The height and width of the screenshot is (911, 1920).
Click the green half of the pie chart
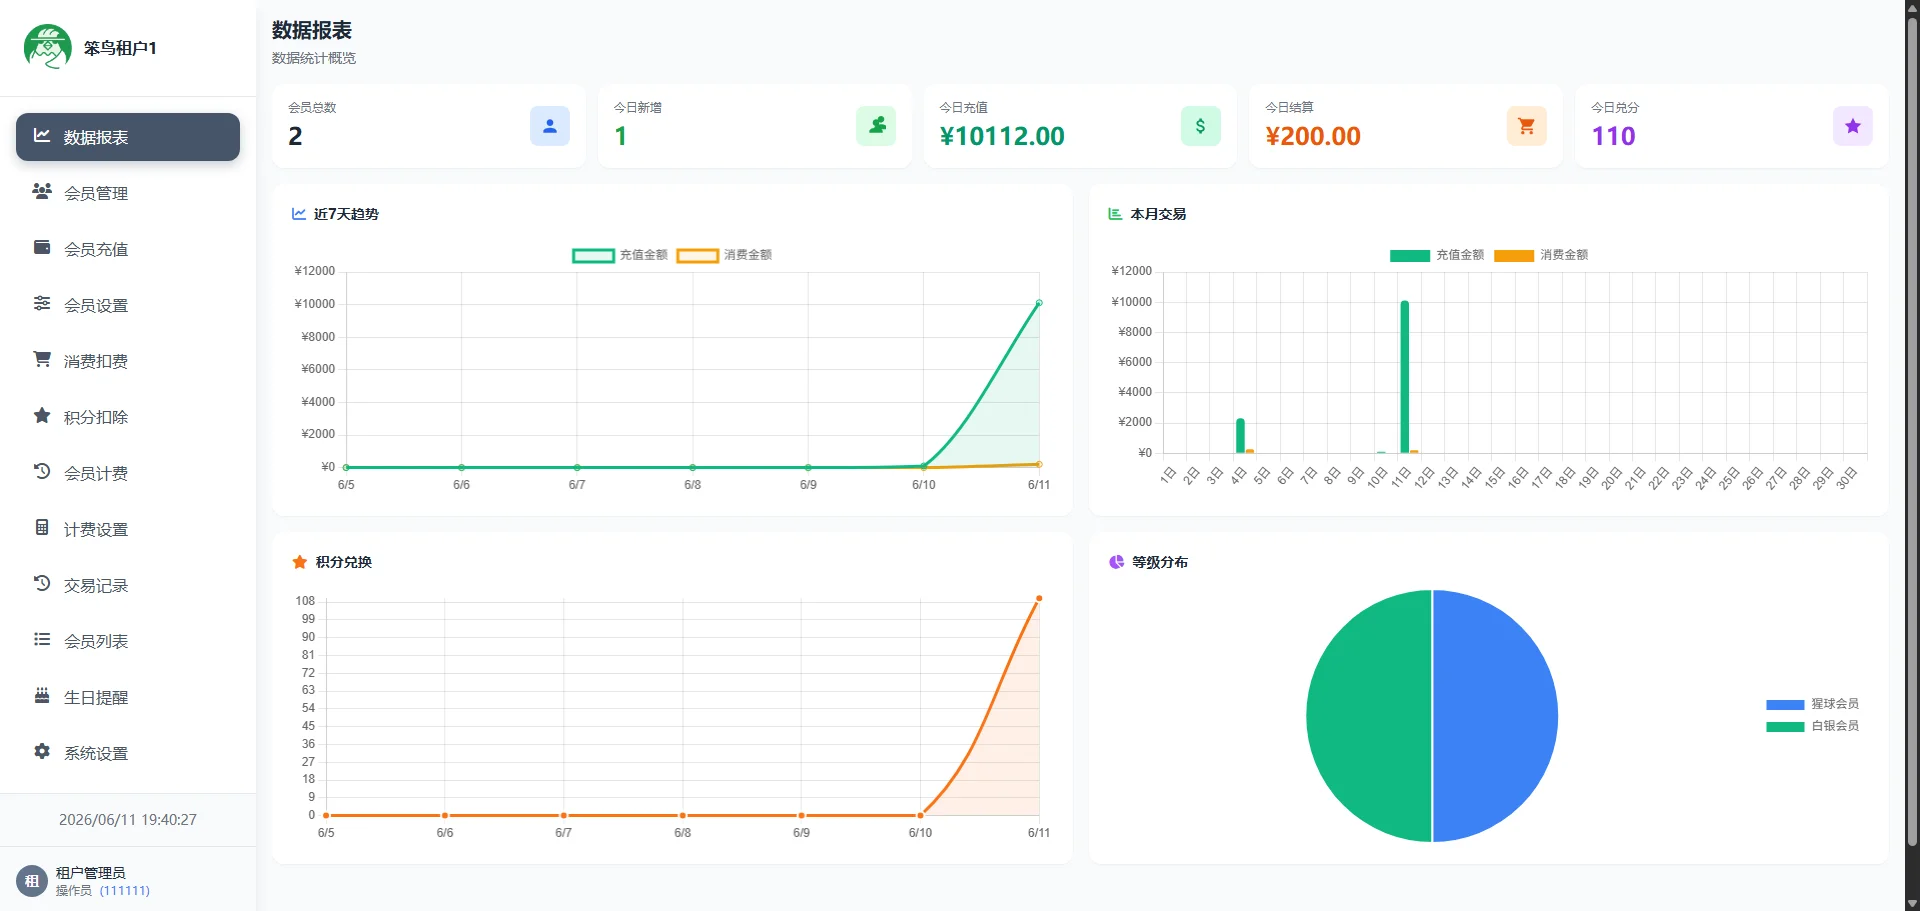[x=1369, y=716]
